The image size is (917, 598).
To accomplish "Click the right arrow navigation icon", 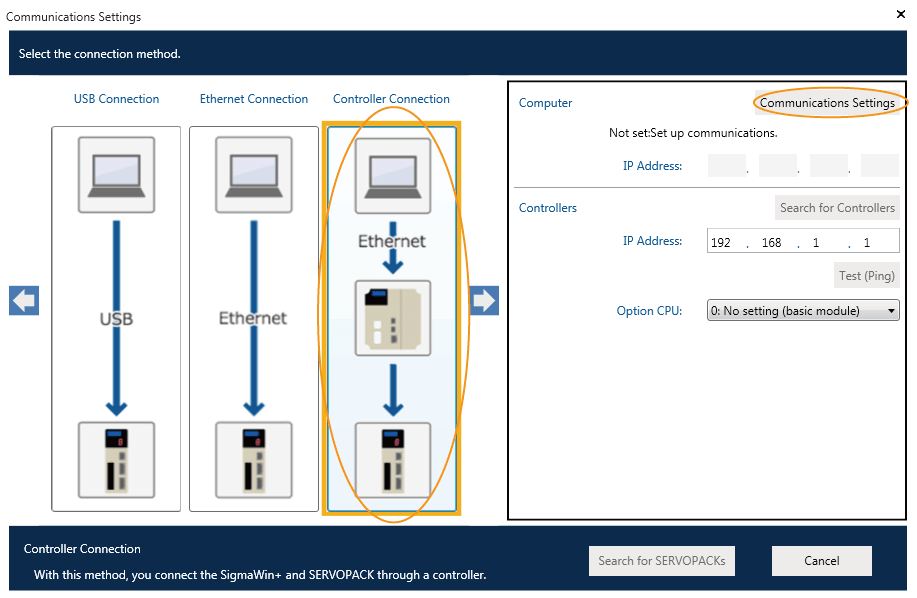I will (484, 300).
